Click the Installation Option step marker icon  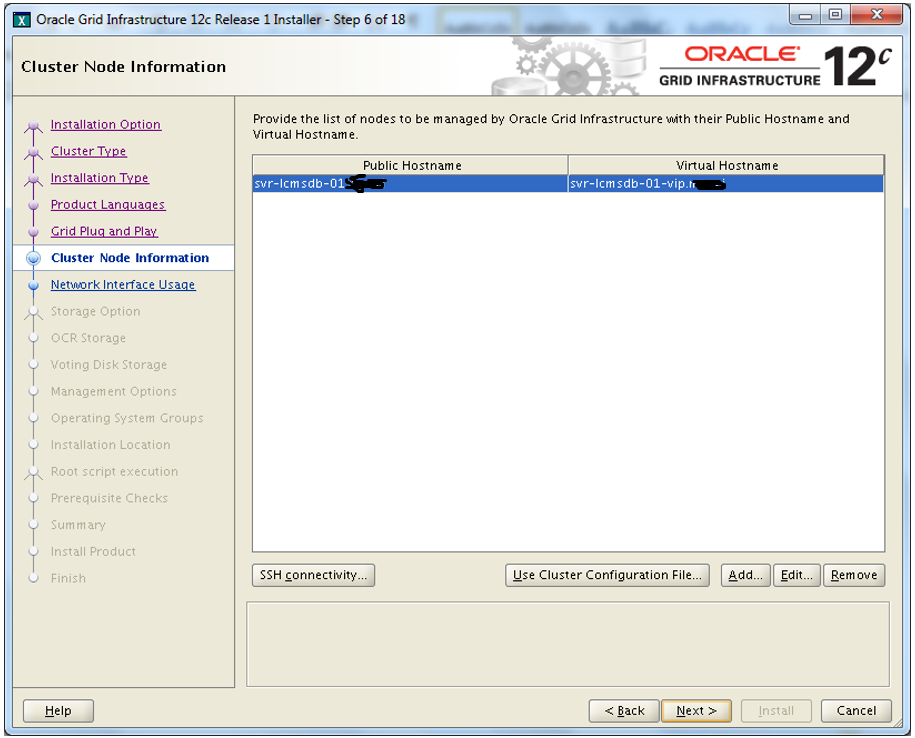[x=33, y=126]
